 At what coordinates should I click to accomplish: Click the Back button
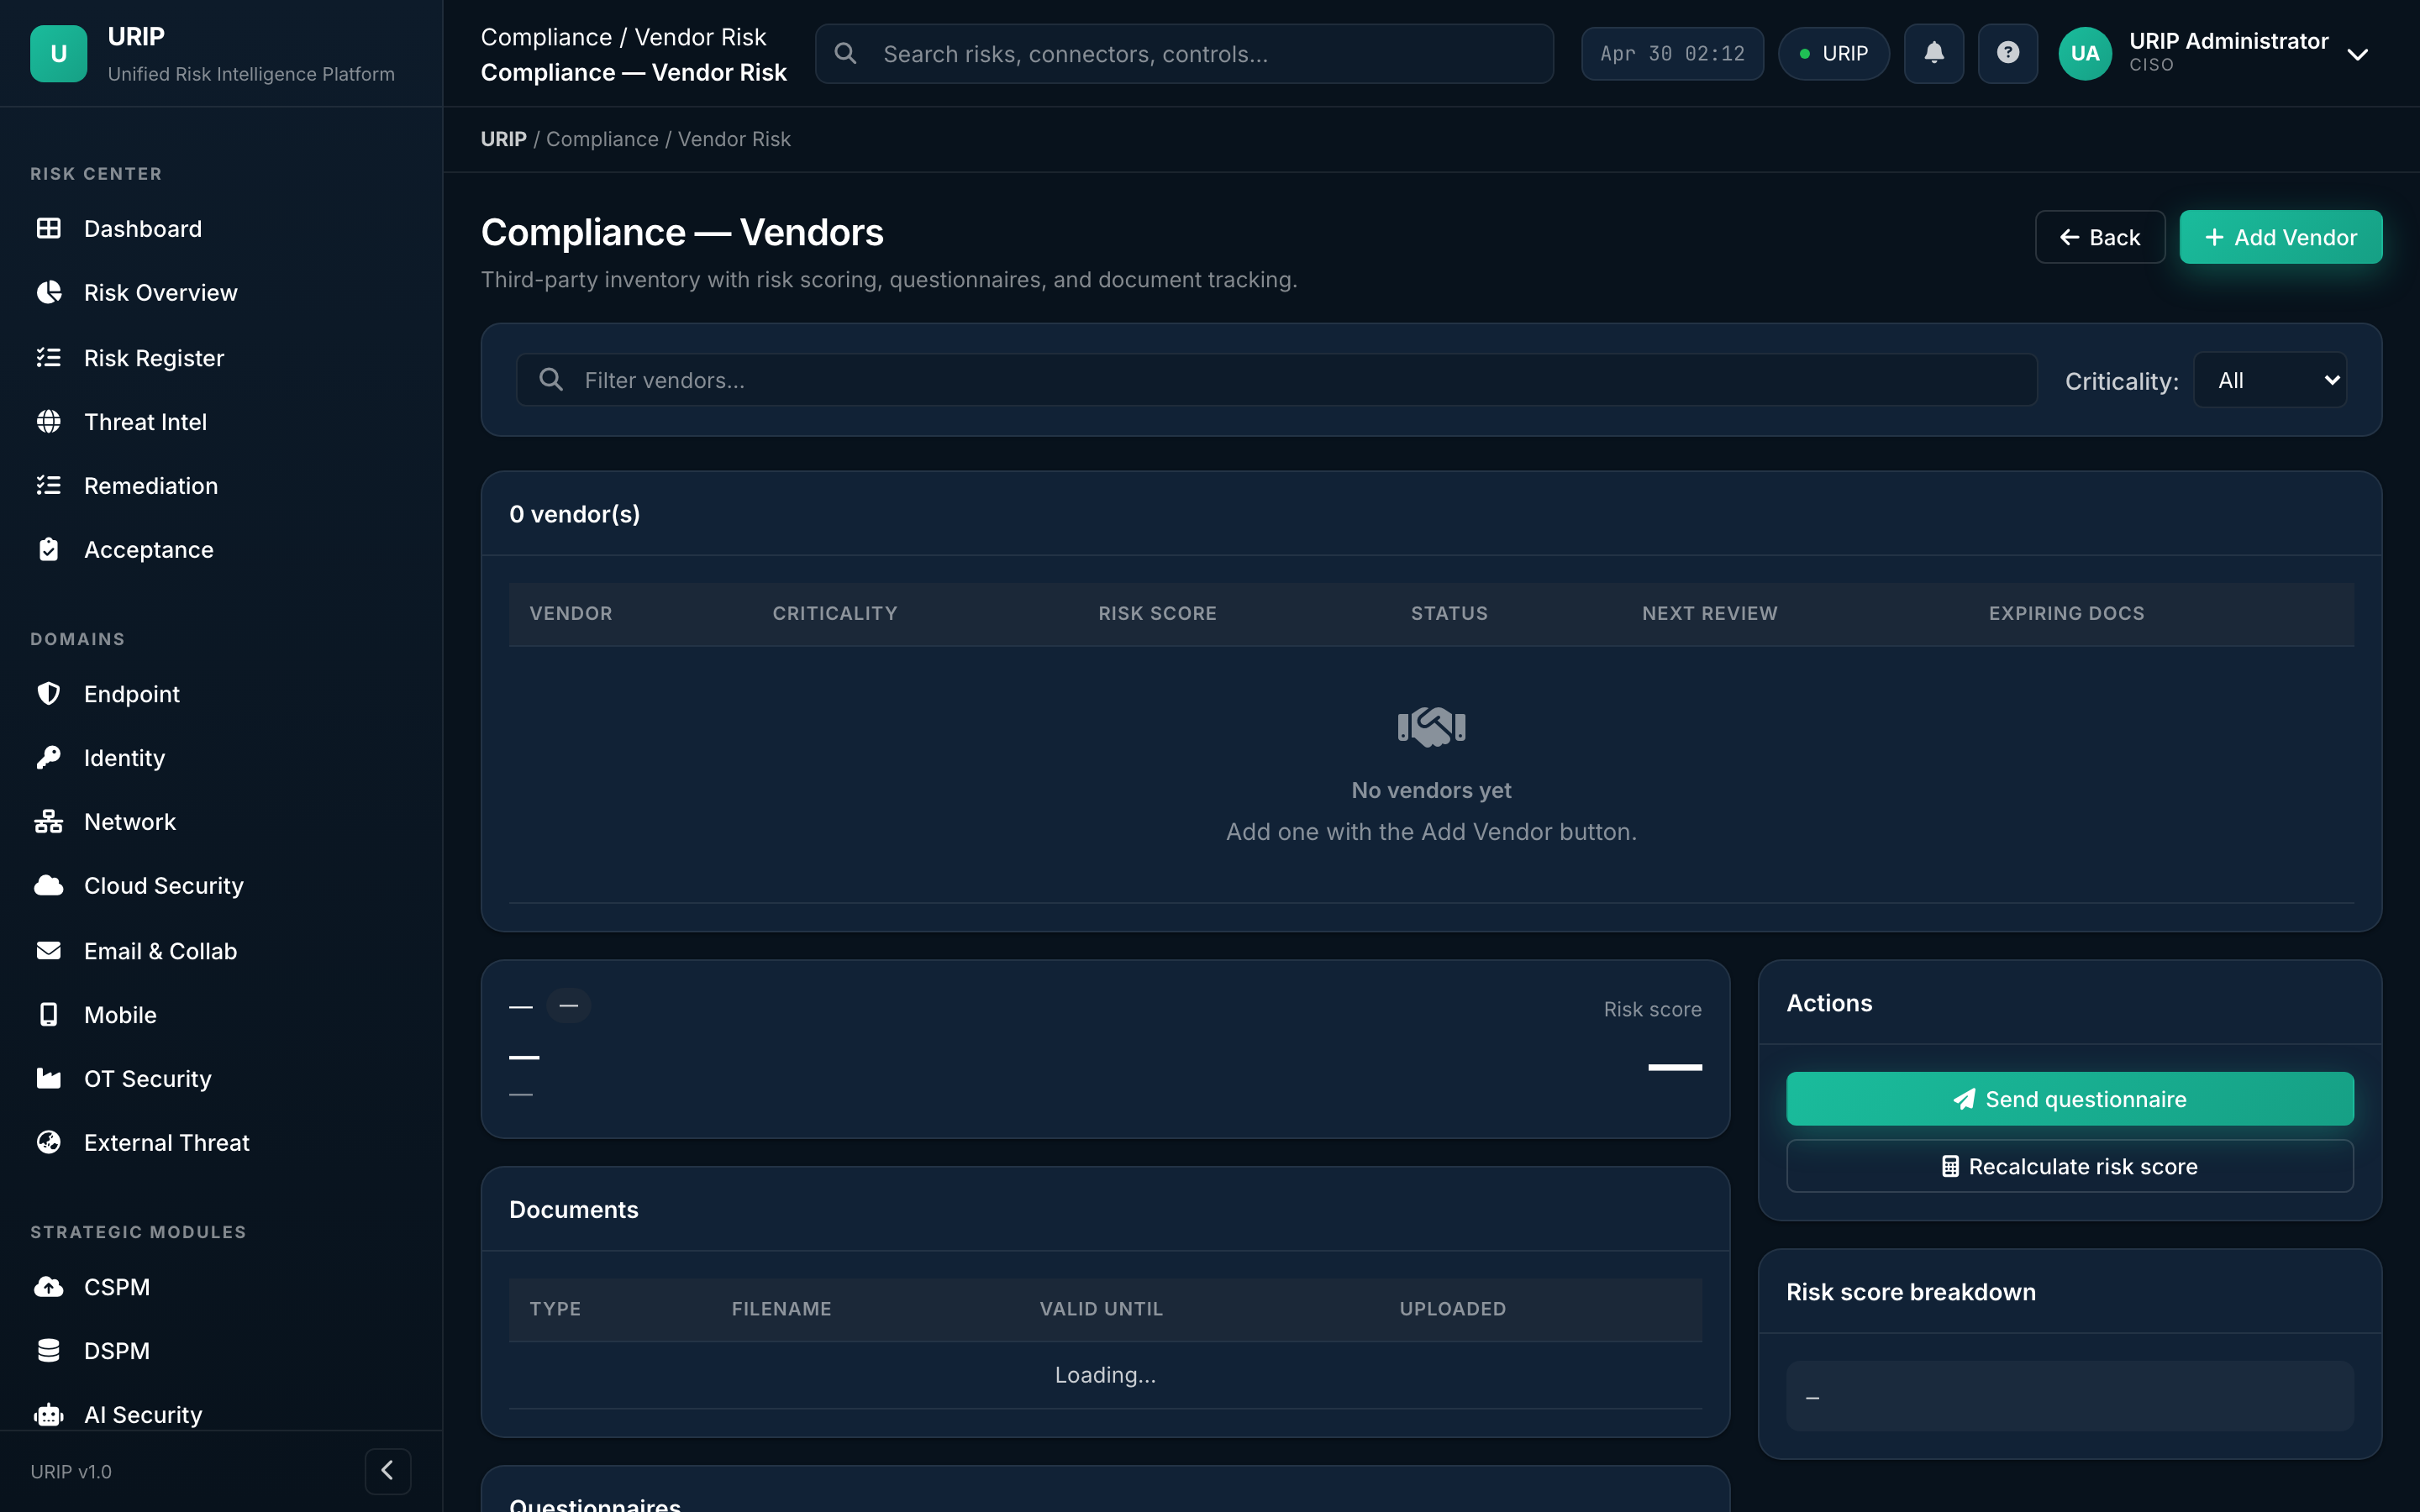(2100, 237)
